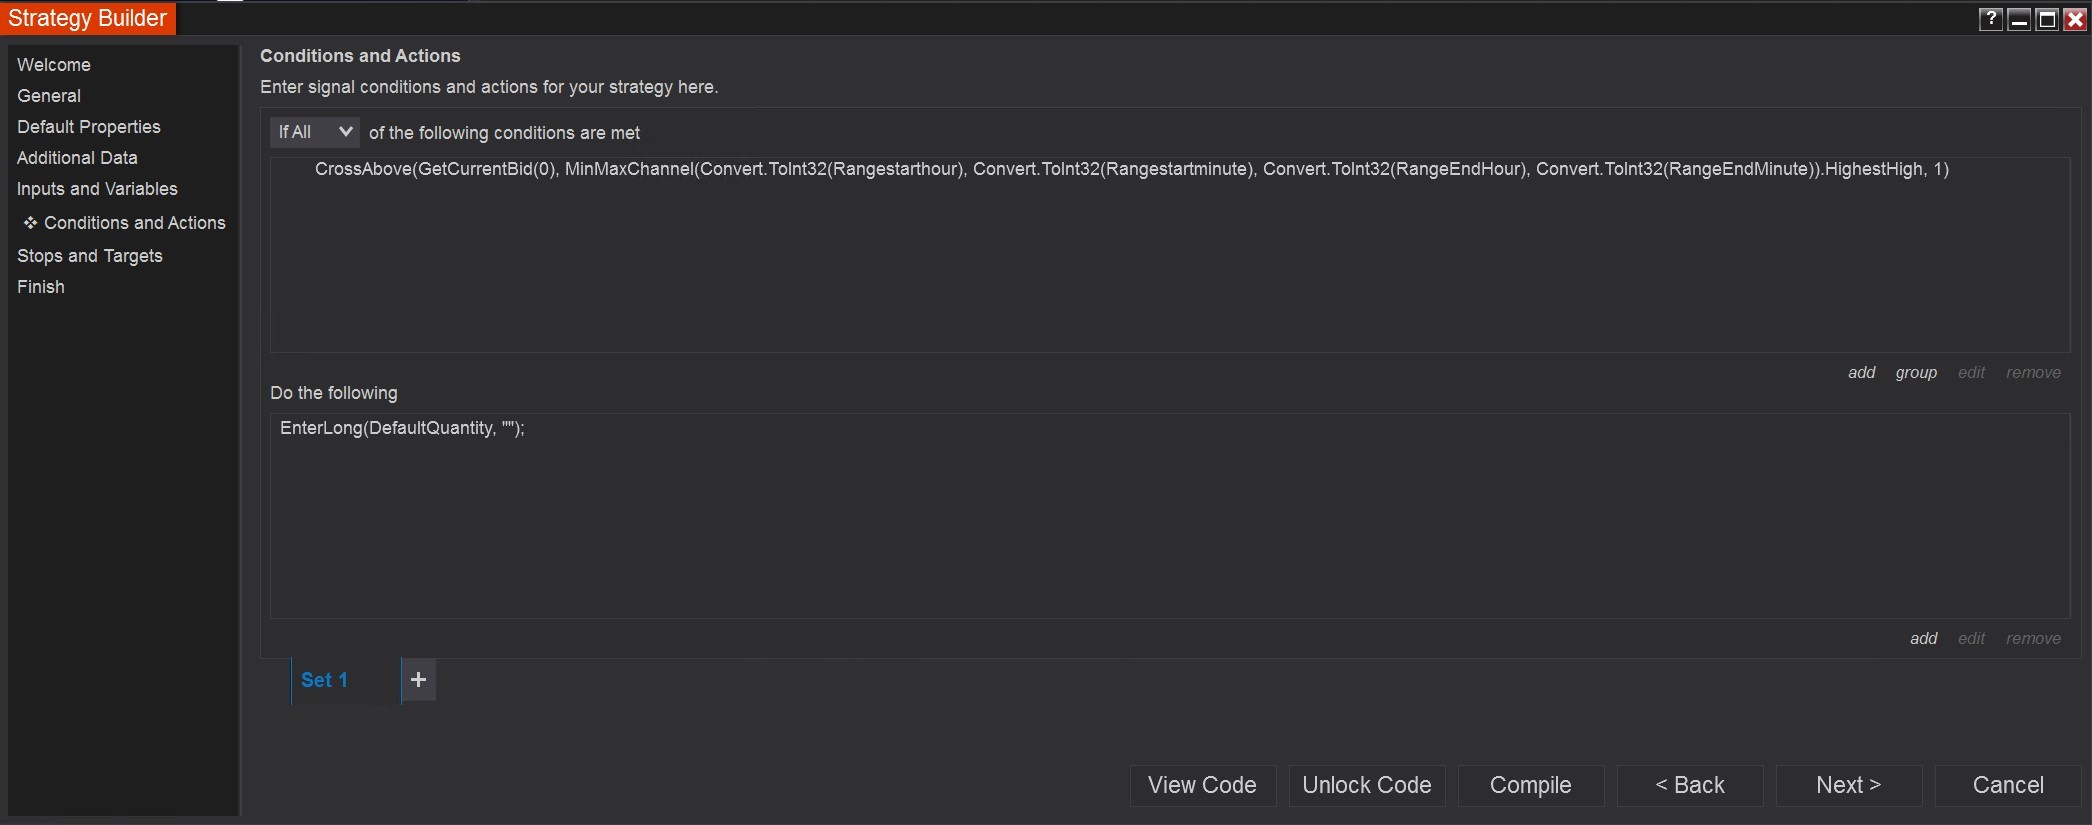Select the CrossAbove condition row
2092x825 pixels.
tap(1131, 170)
